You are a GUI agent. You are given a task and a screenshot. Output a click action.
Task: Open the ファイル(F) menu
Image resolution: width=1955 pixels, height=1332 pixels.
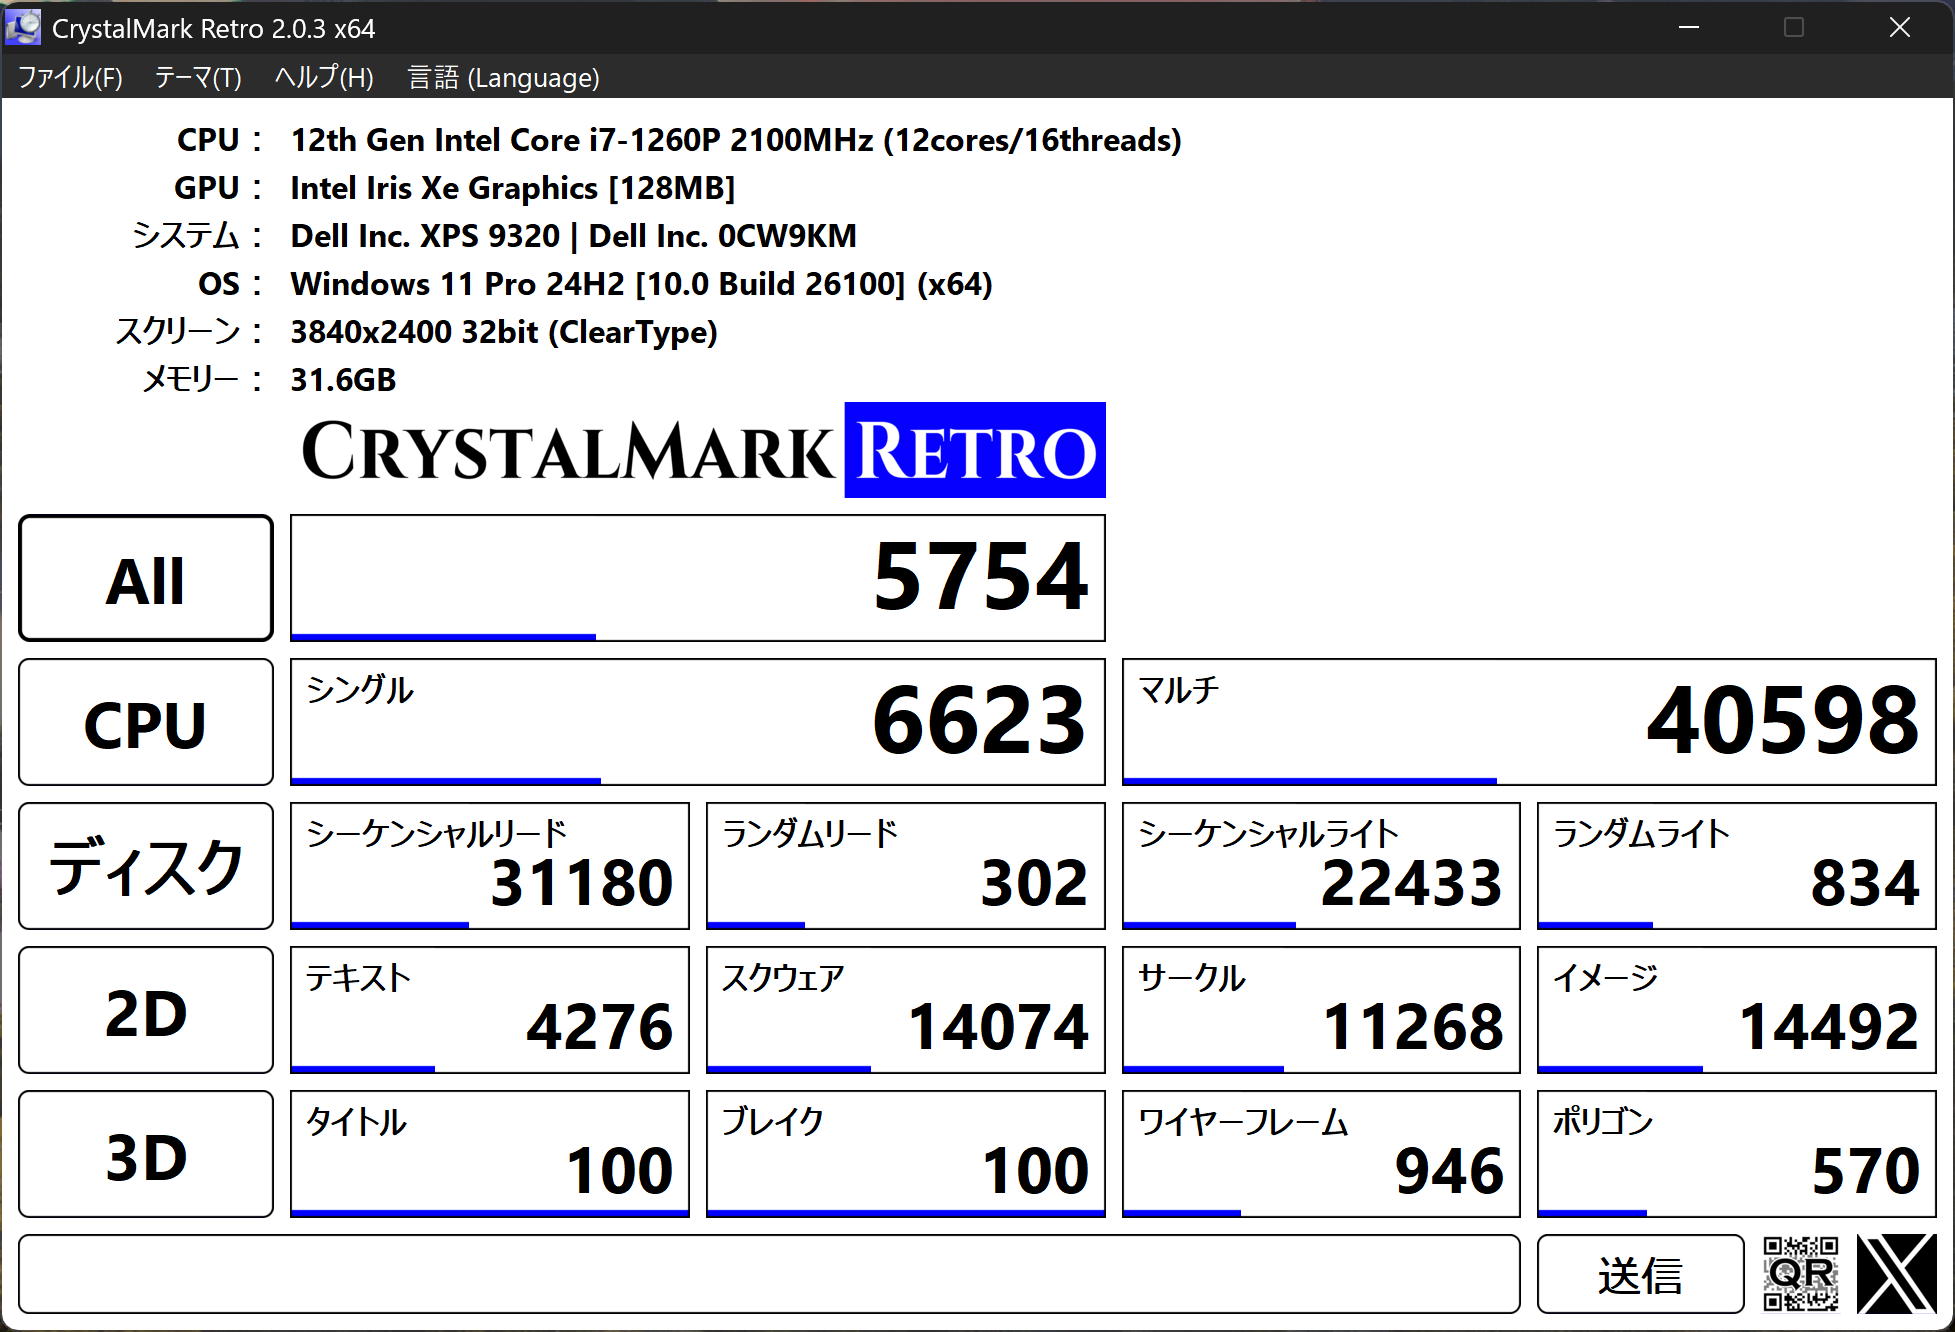pyautogui.click(x=70, y=78)
